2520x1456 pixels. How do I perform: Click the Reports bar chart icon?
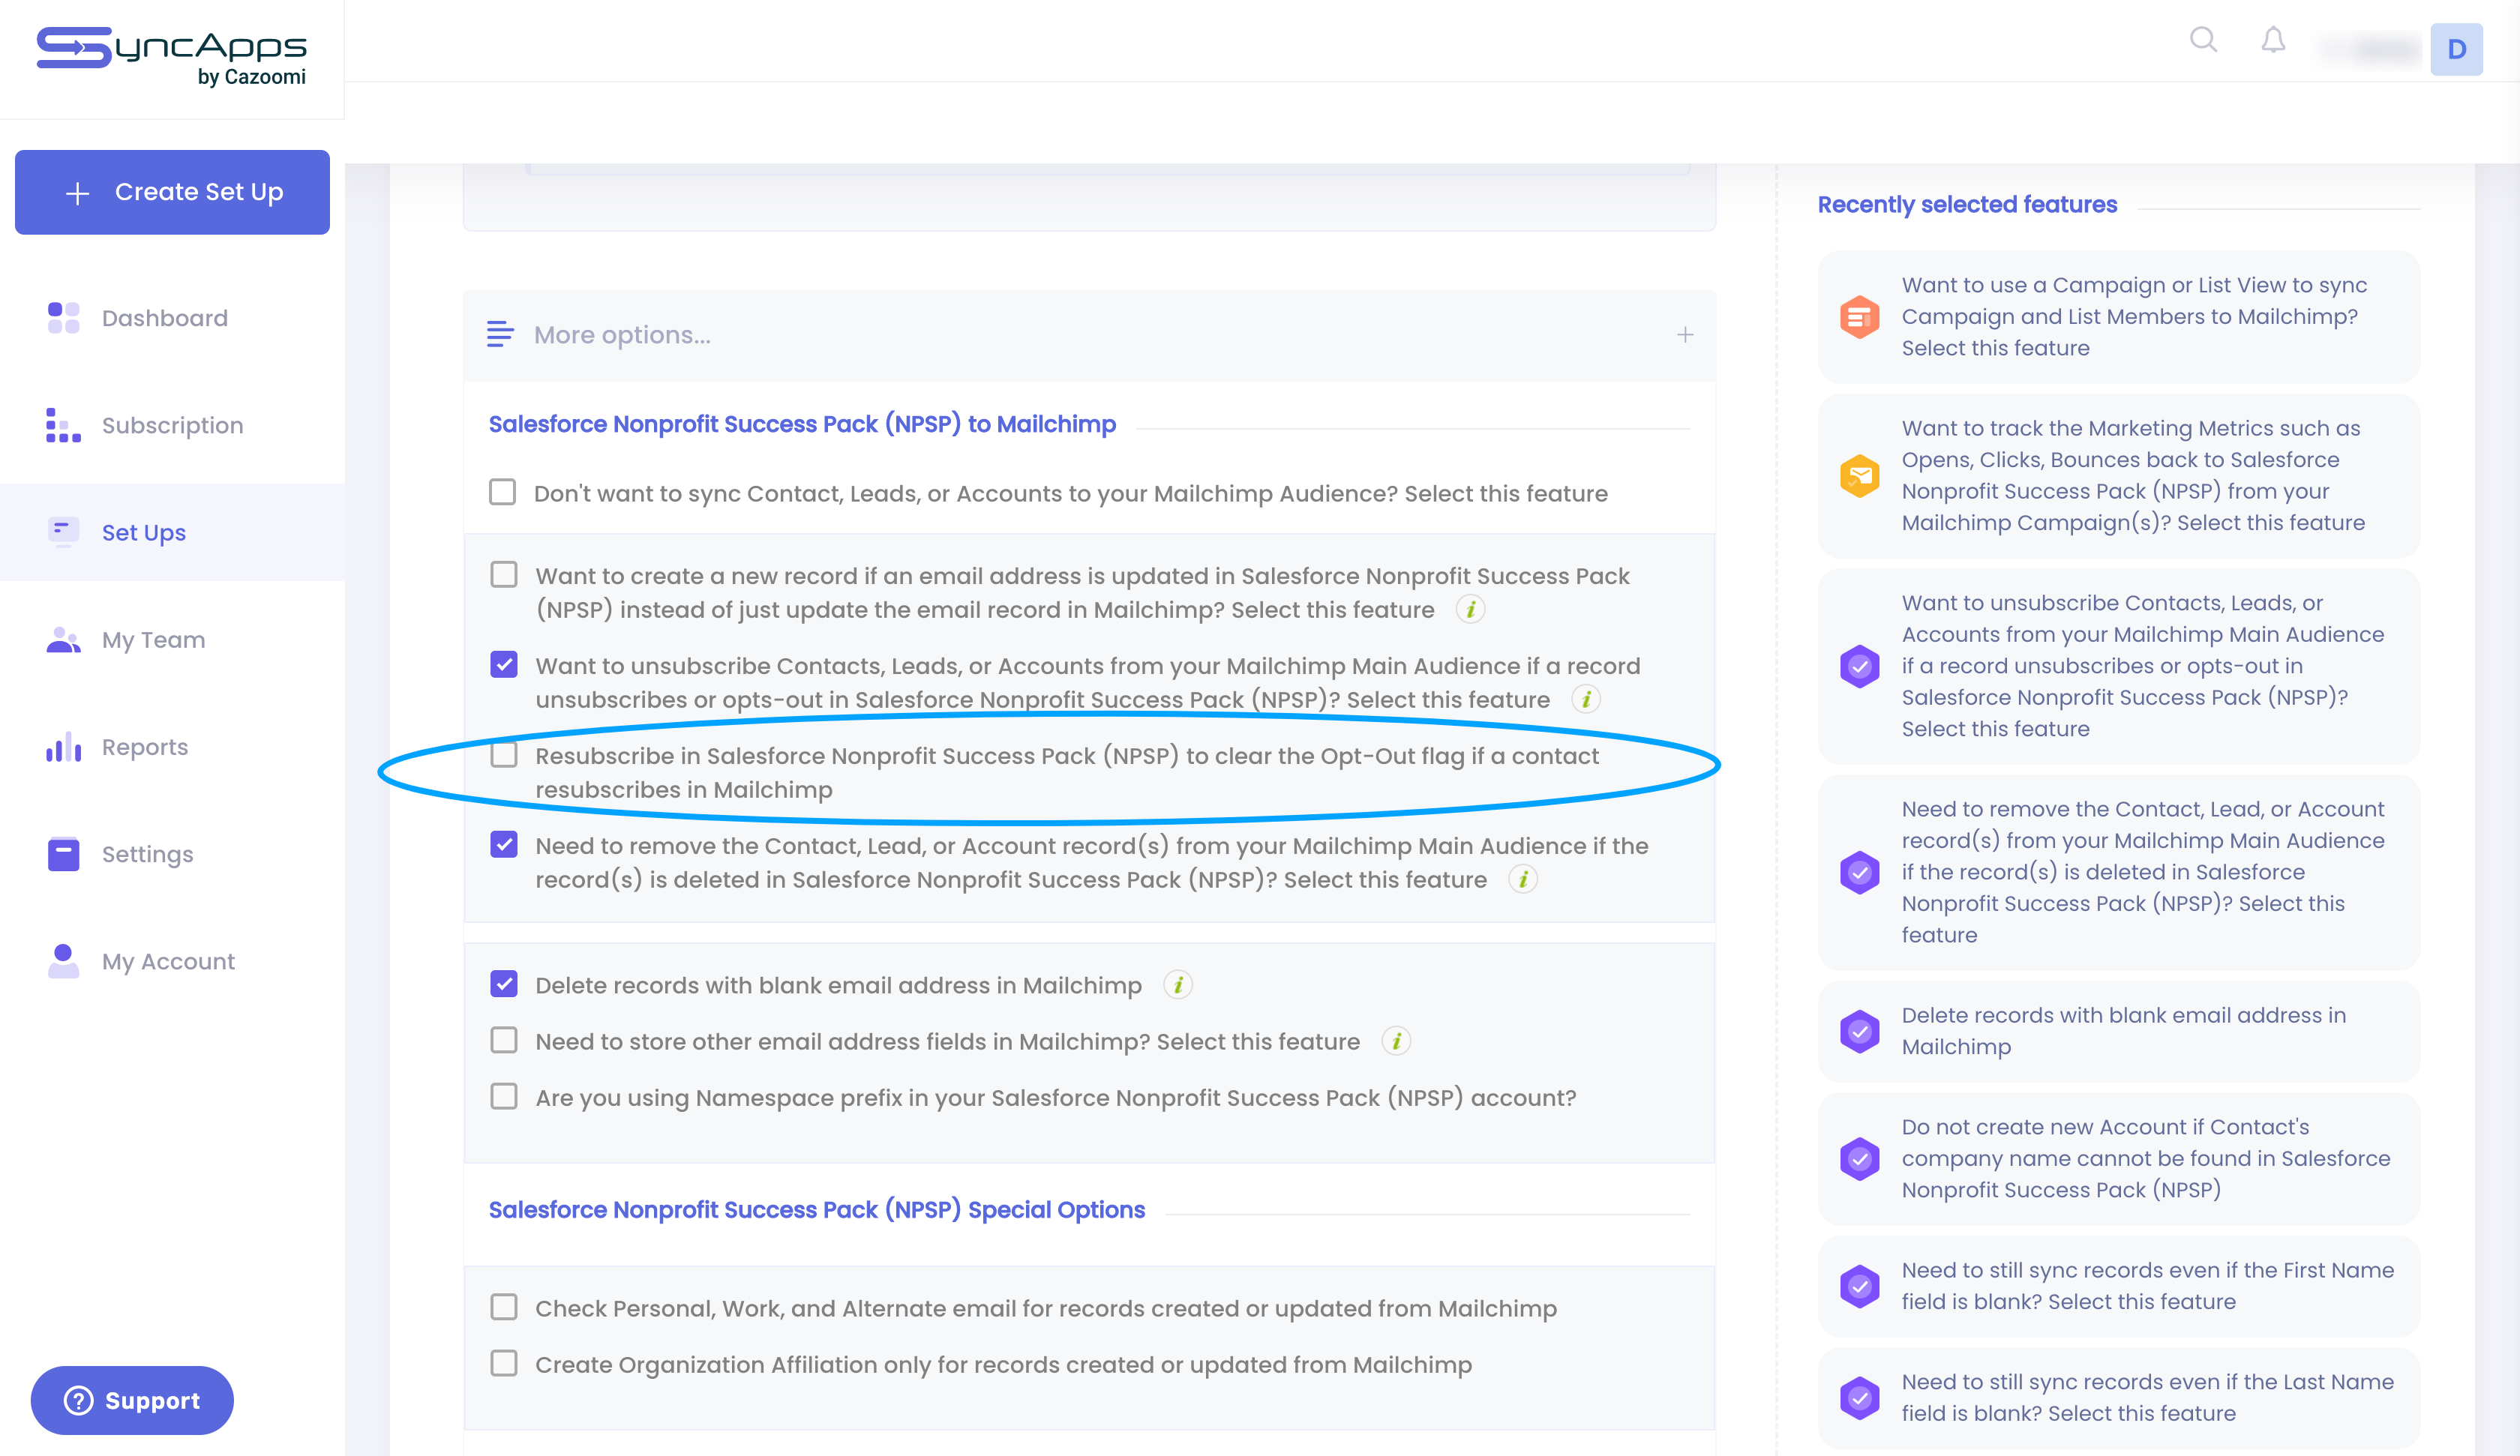63,746
